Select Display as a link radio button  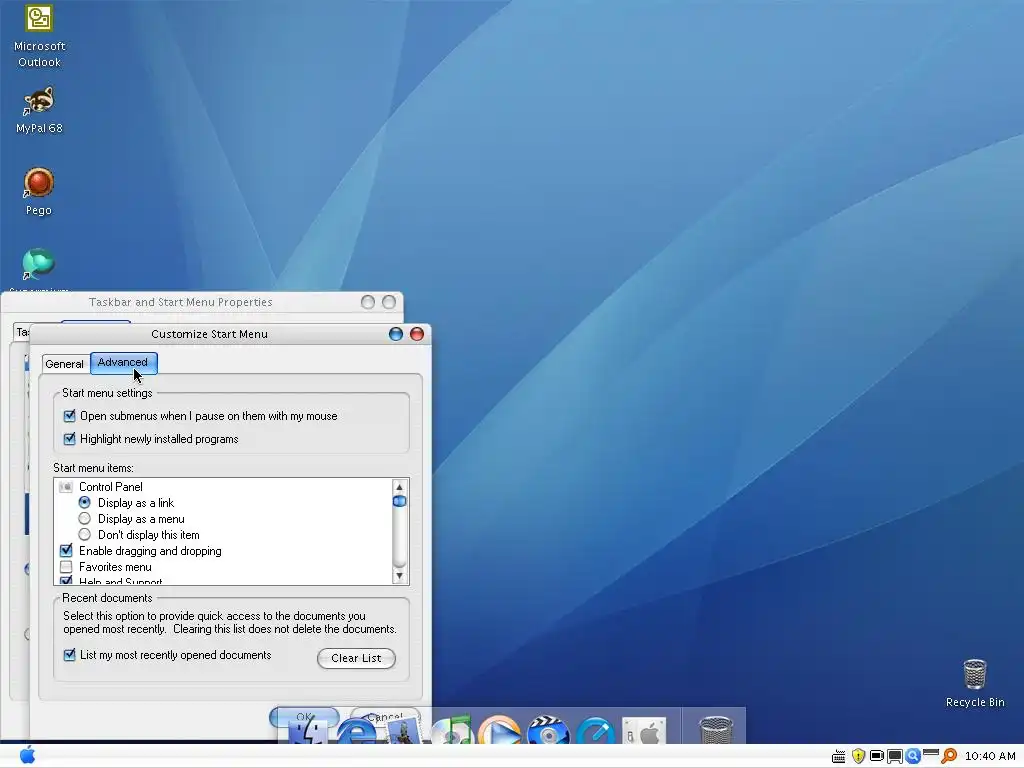84,502
